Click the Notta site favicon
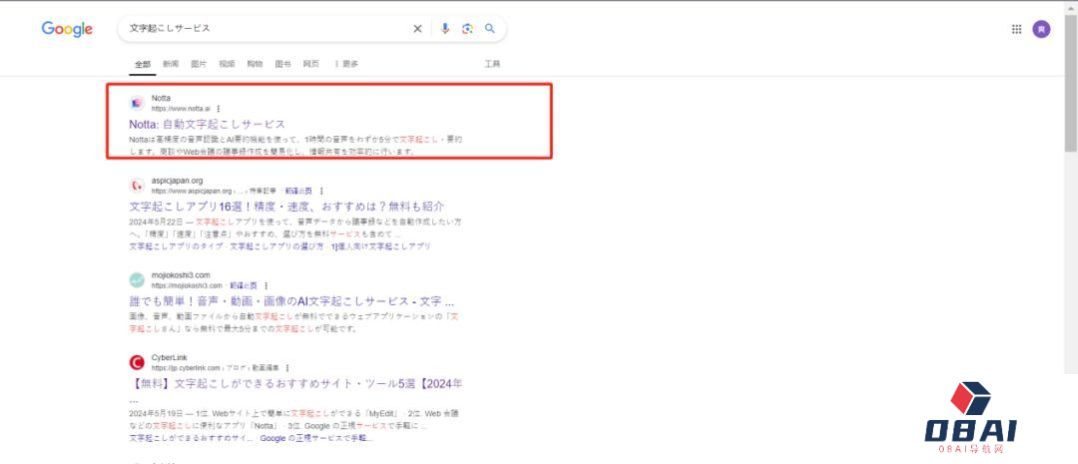This screenshot has width=1078, height=464. [137, 103]
